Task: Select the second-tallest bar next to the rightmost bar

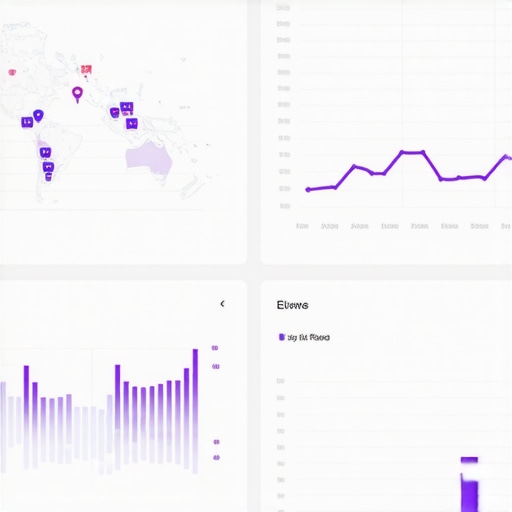Action: tap(187, 418)
